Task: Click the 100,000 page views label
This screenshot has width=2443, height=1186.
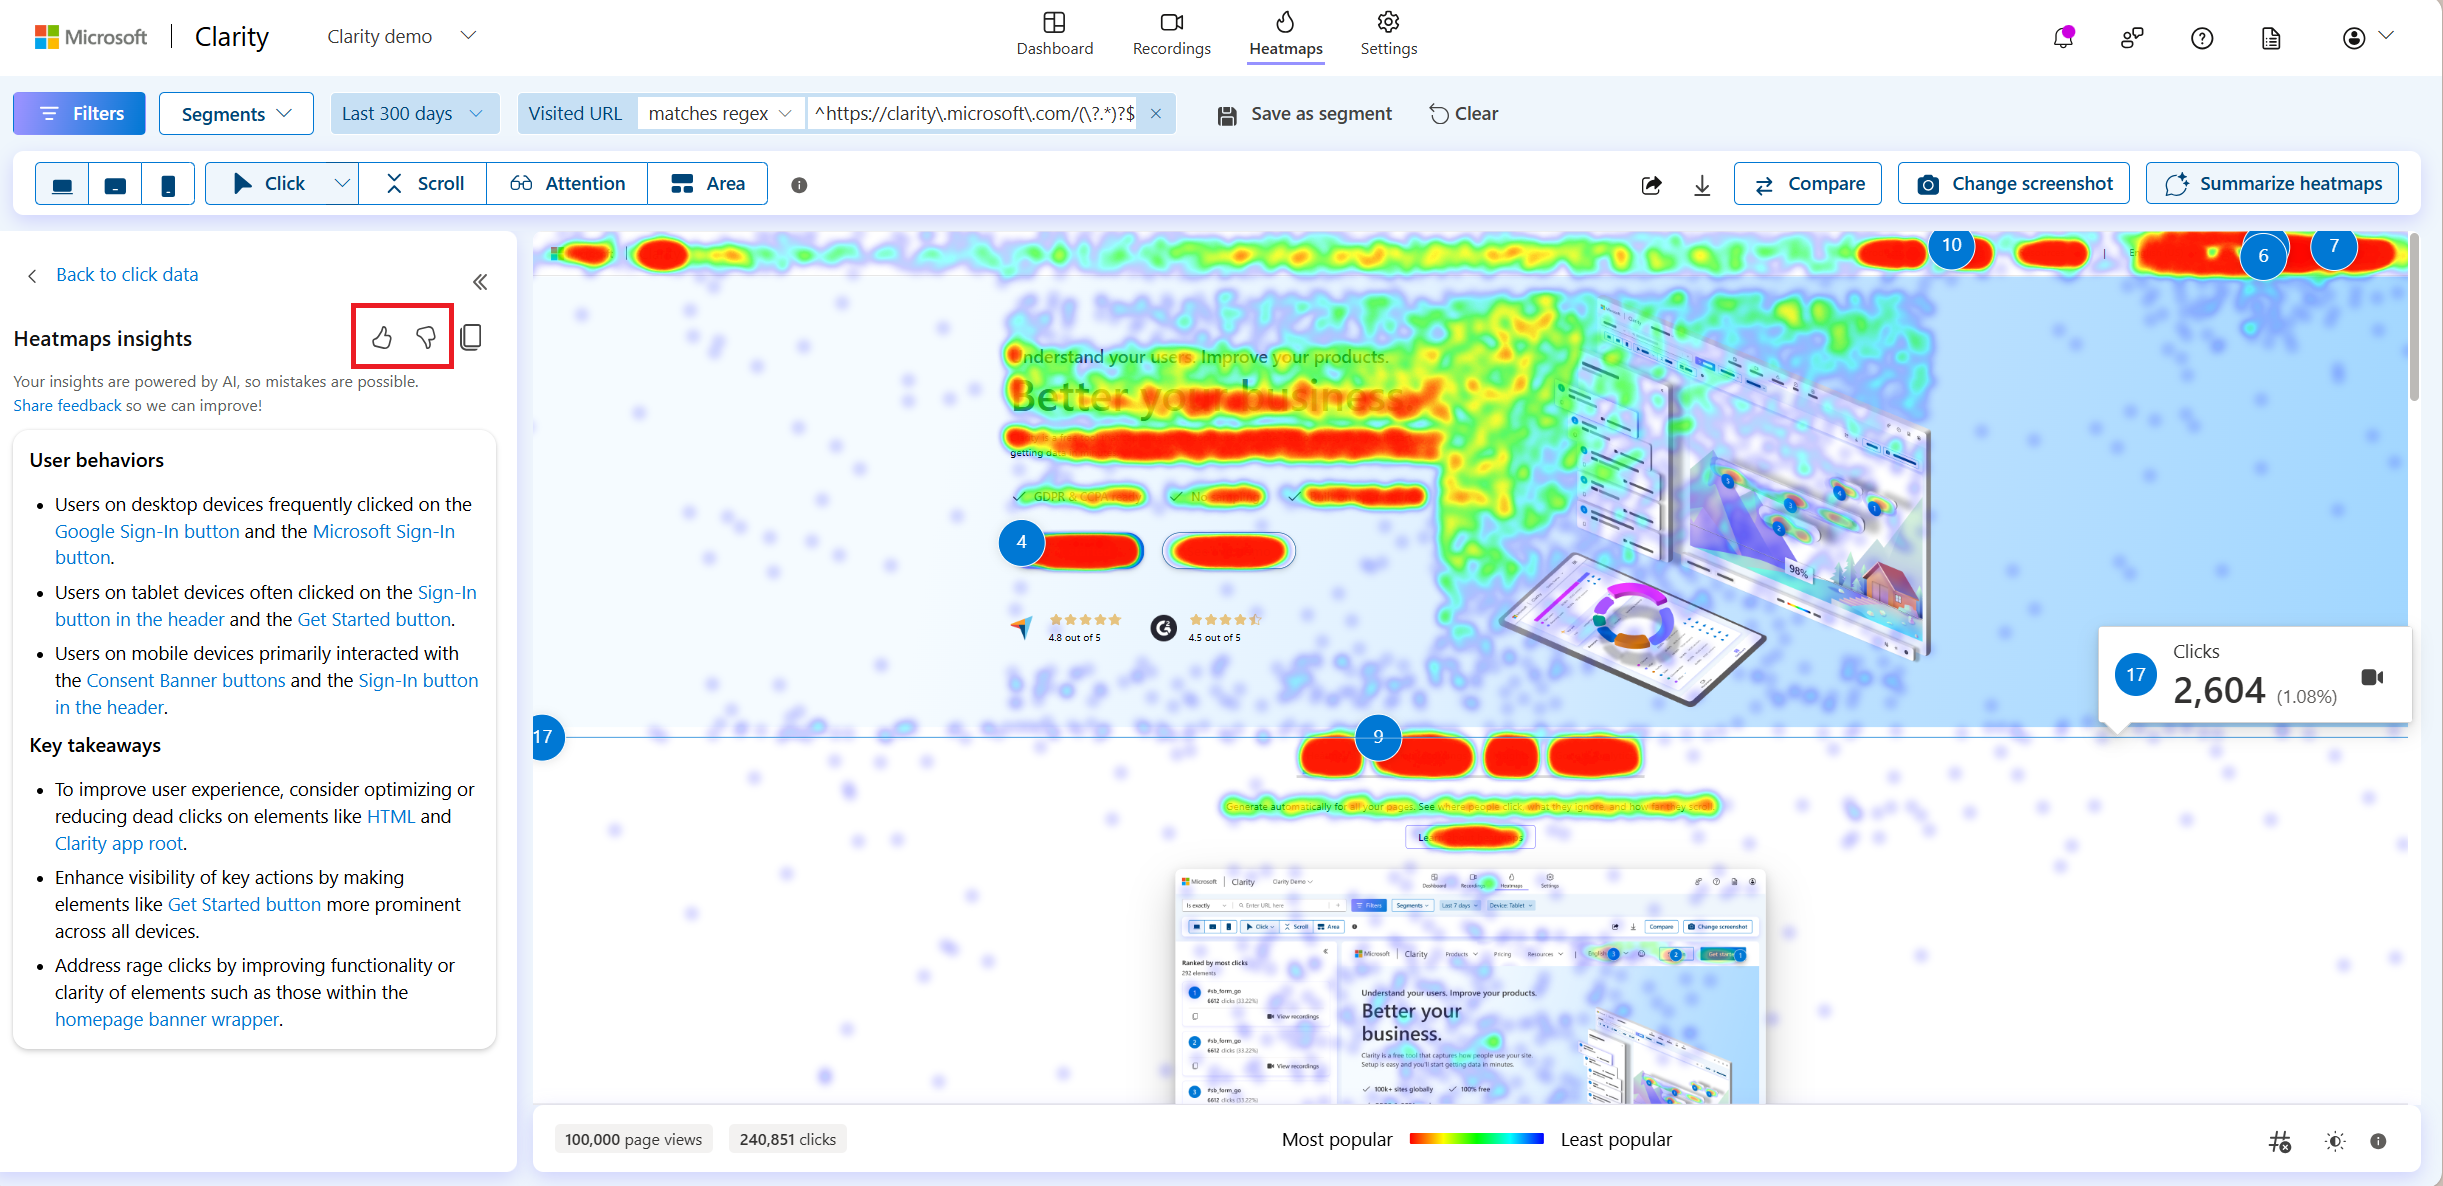Action: (x=633, y=1140)
